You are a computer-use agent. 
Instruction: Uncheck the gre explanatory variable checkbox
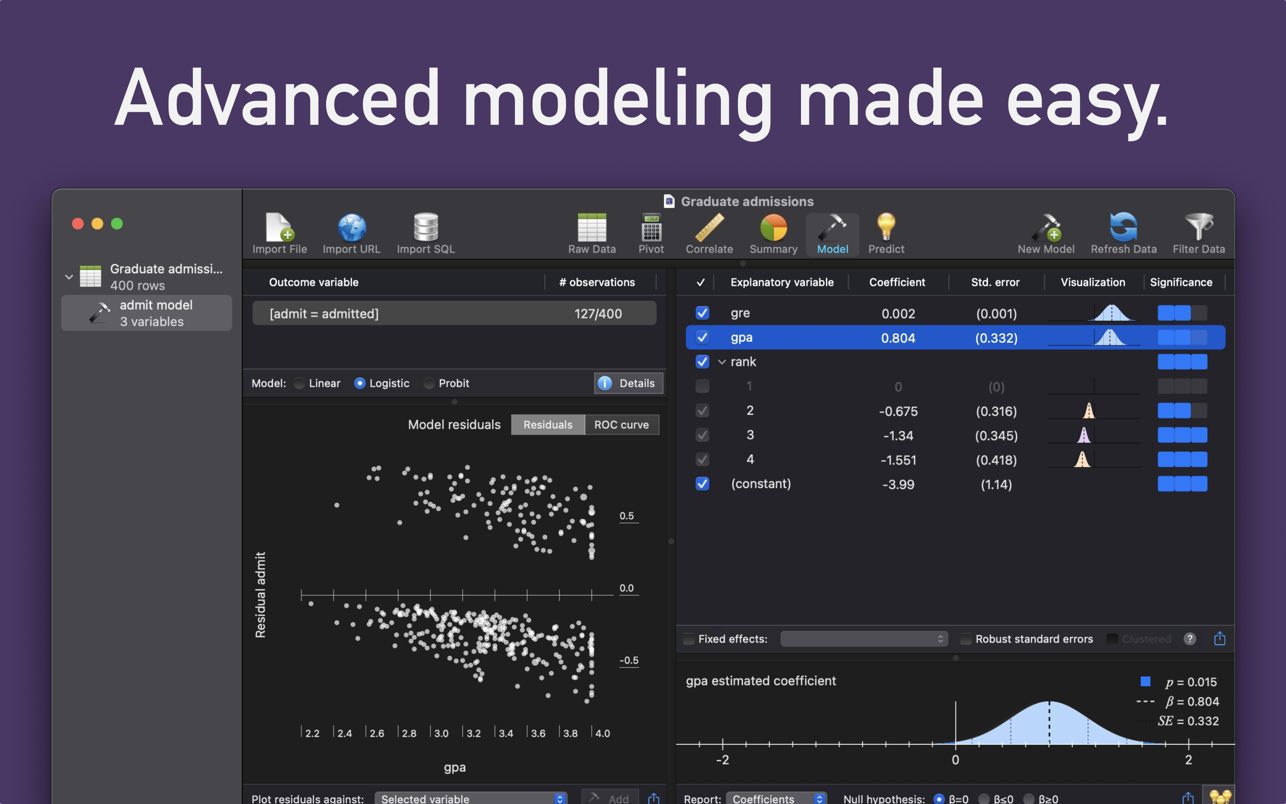(x=702, y=313)
